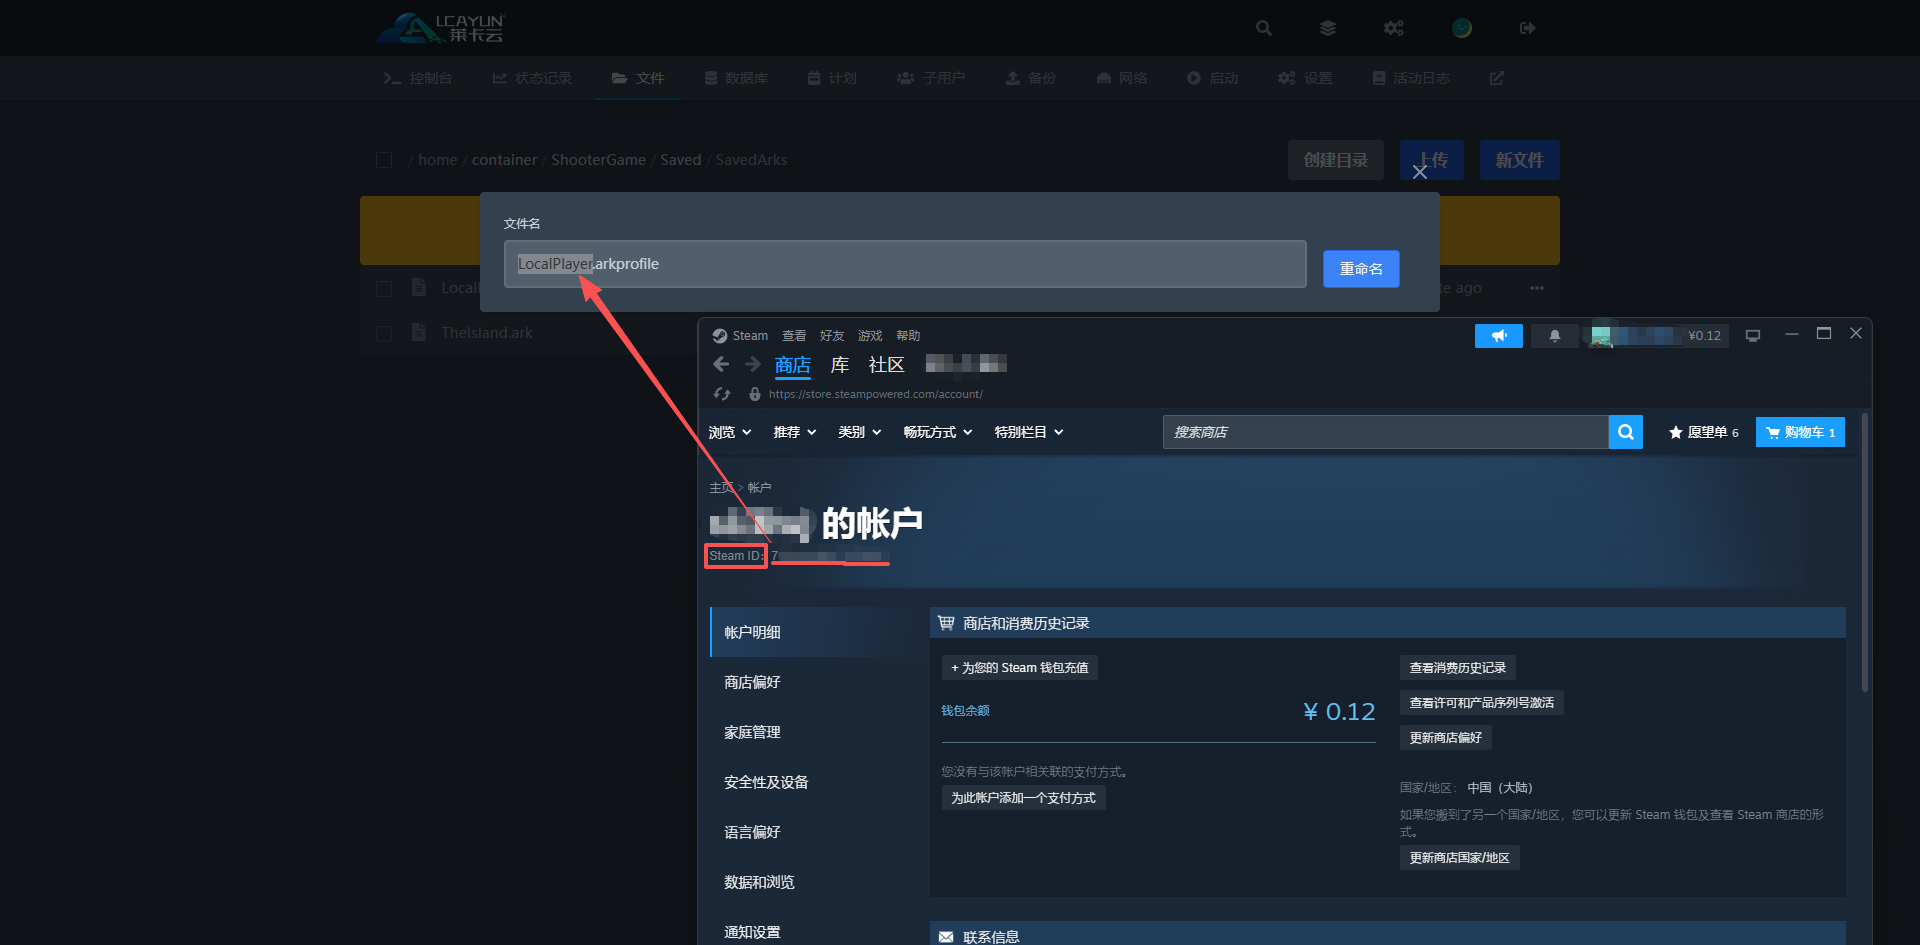The width and height of the screenshot is (1920, 945).
Task: Click the Steam page vertical scrollbar
Action: point(1864,550)
